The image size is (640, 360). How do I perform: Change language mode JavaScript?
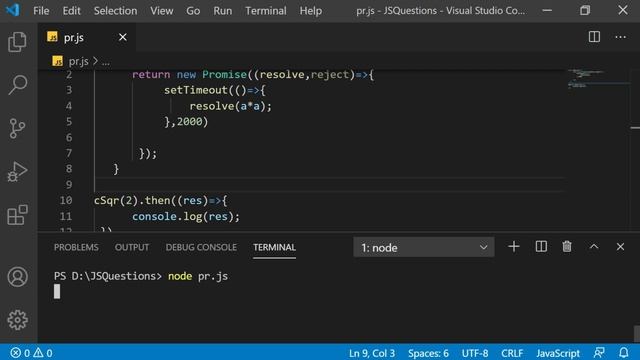tap(558, 353)
